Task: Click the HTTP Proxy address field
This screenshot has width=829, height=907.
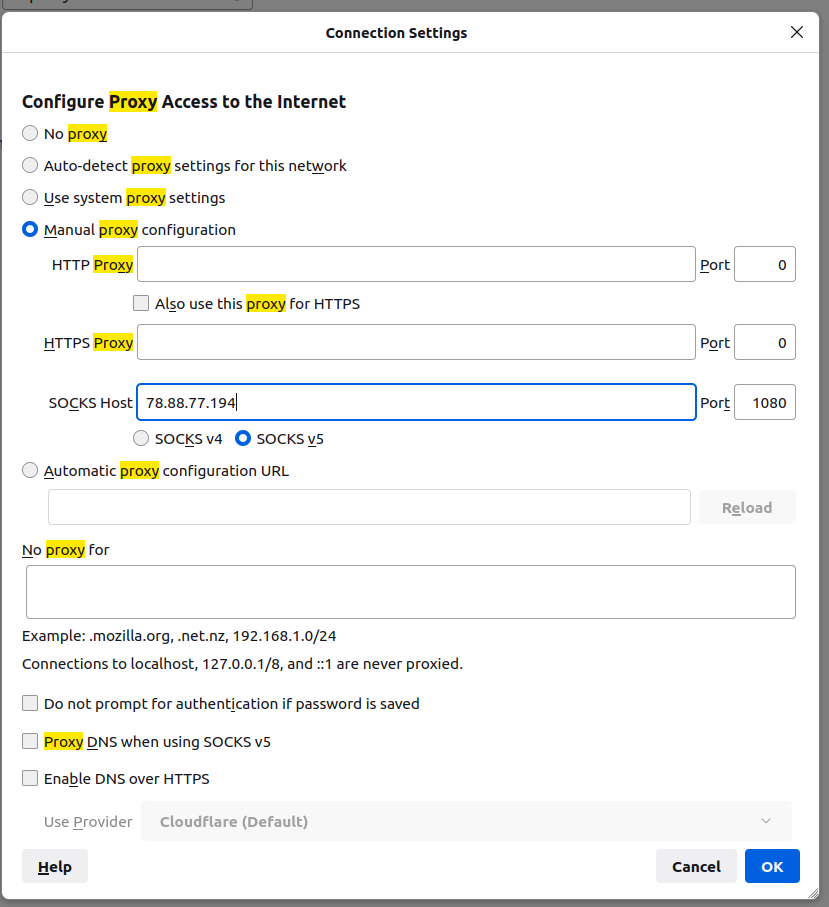Action: coord(416,265)
